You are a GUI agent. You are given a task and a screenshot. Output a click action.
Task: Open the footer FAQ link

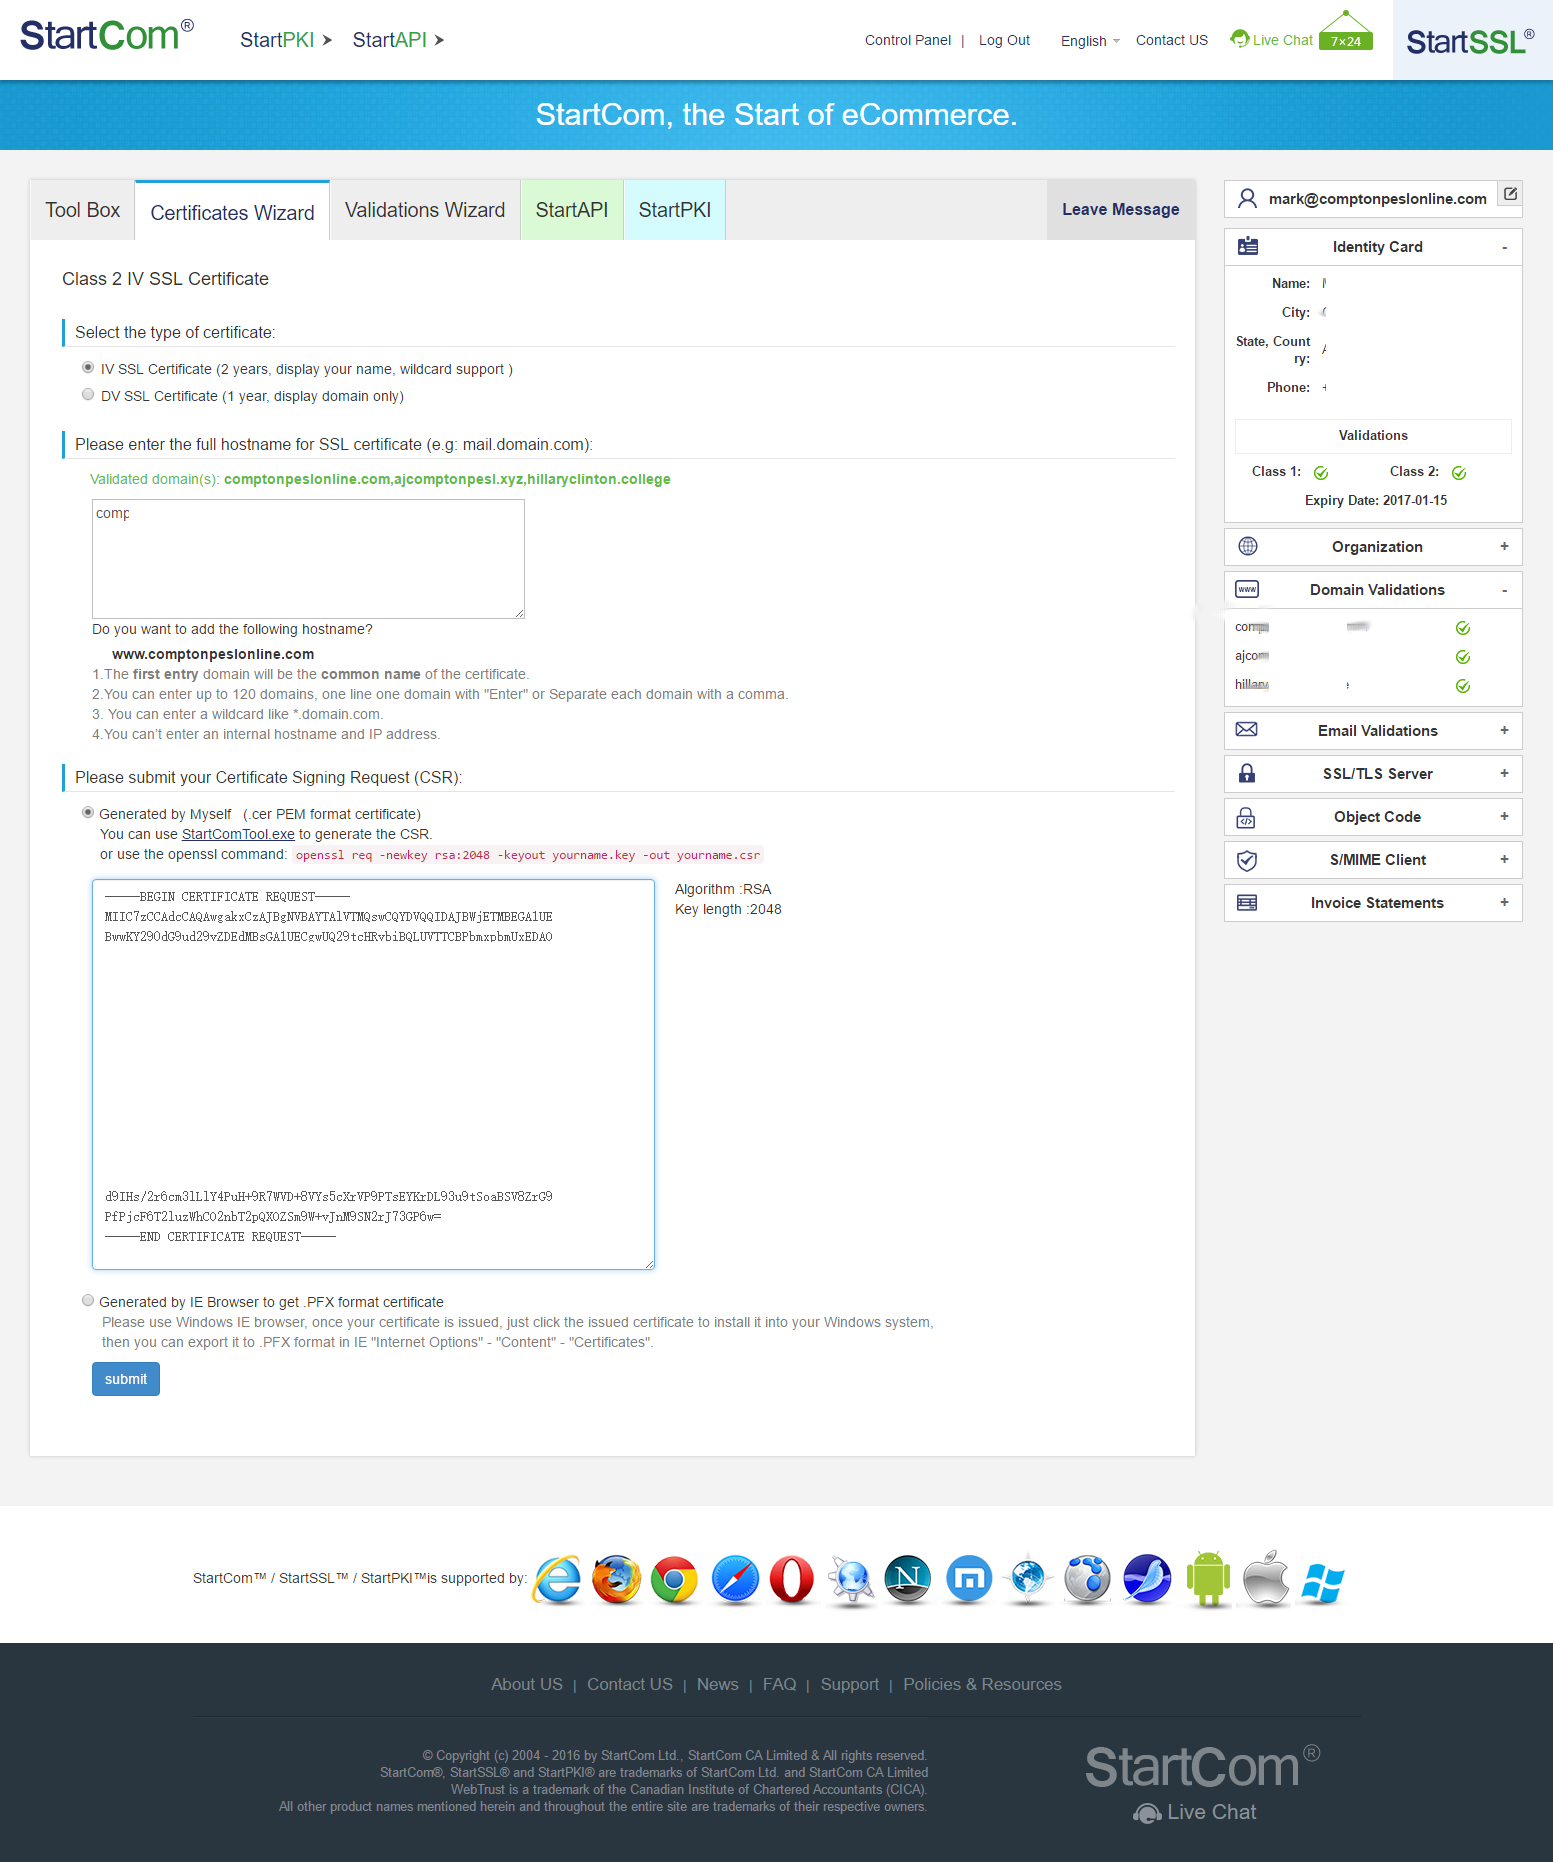pos(780,1684)
